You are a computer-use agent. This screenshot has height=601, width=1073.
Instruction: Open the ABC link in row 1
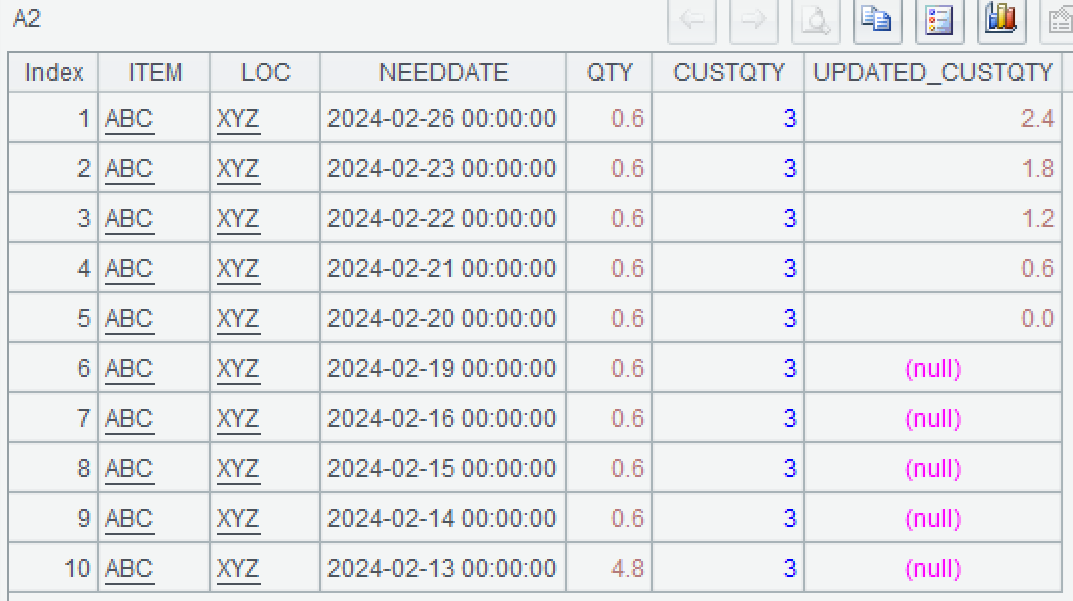tap(129, 119)
